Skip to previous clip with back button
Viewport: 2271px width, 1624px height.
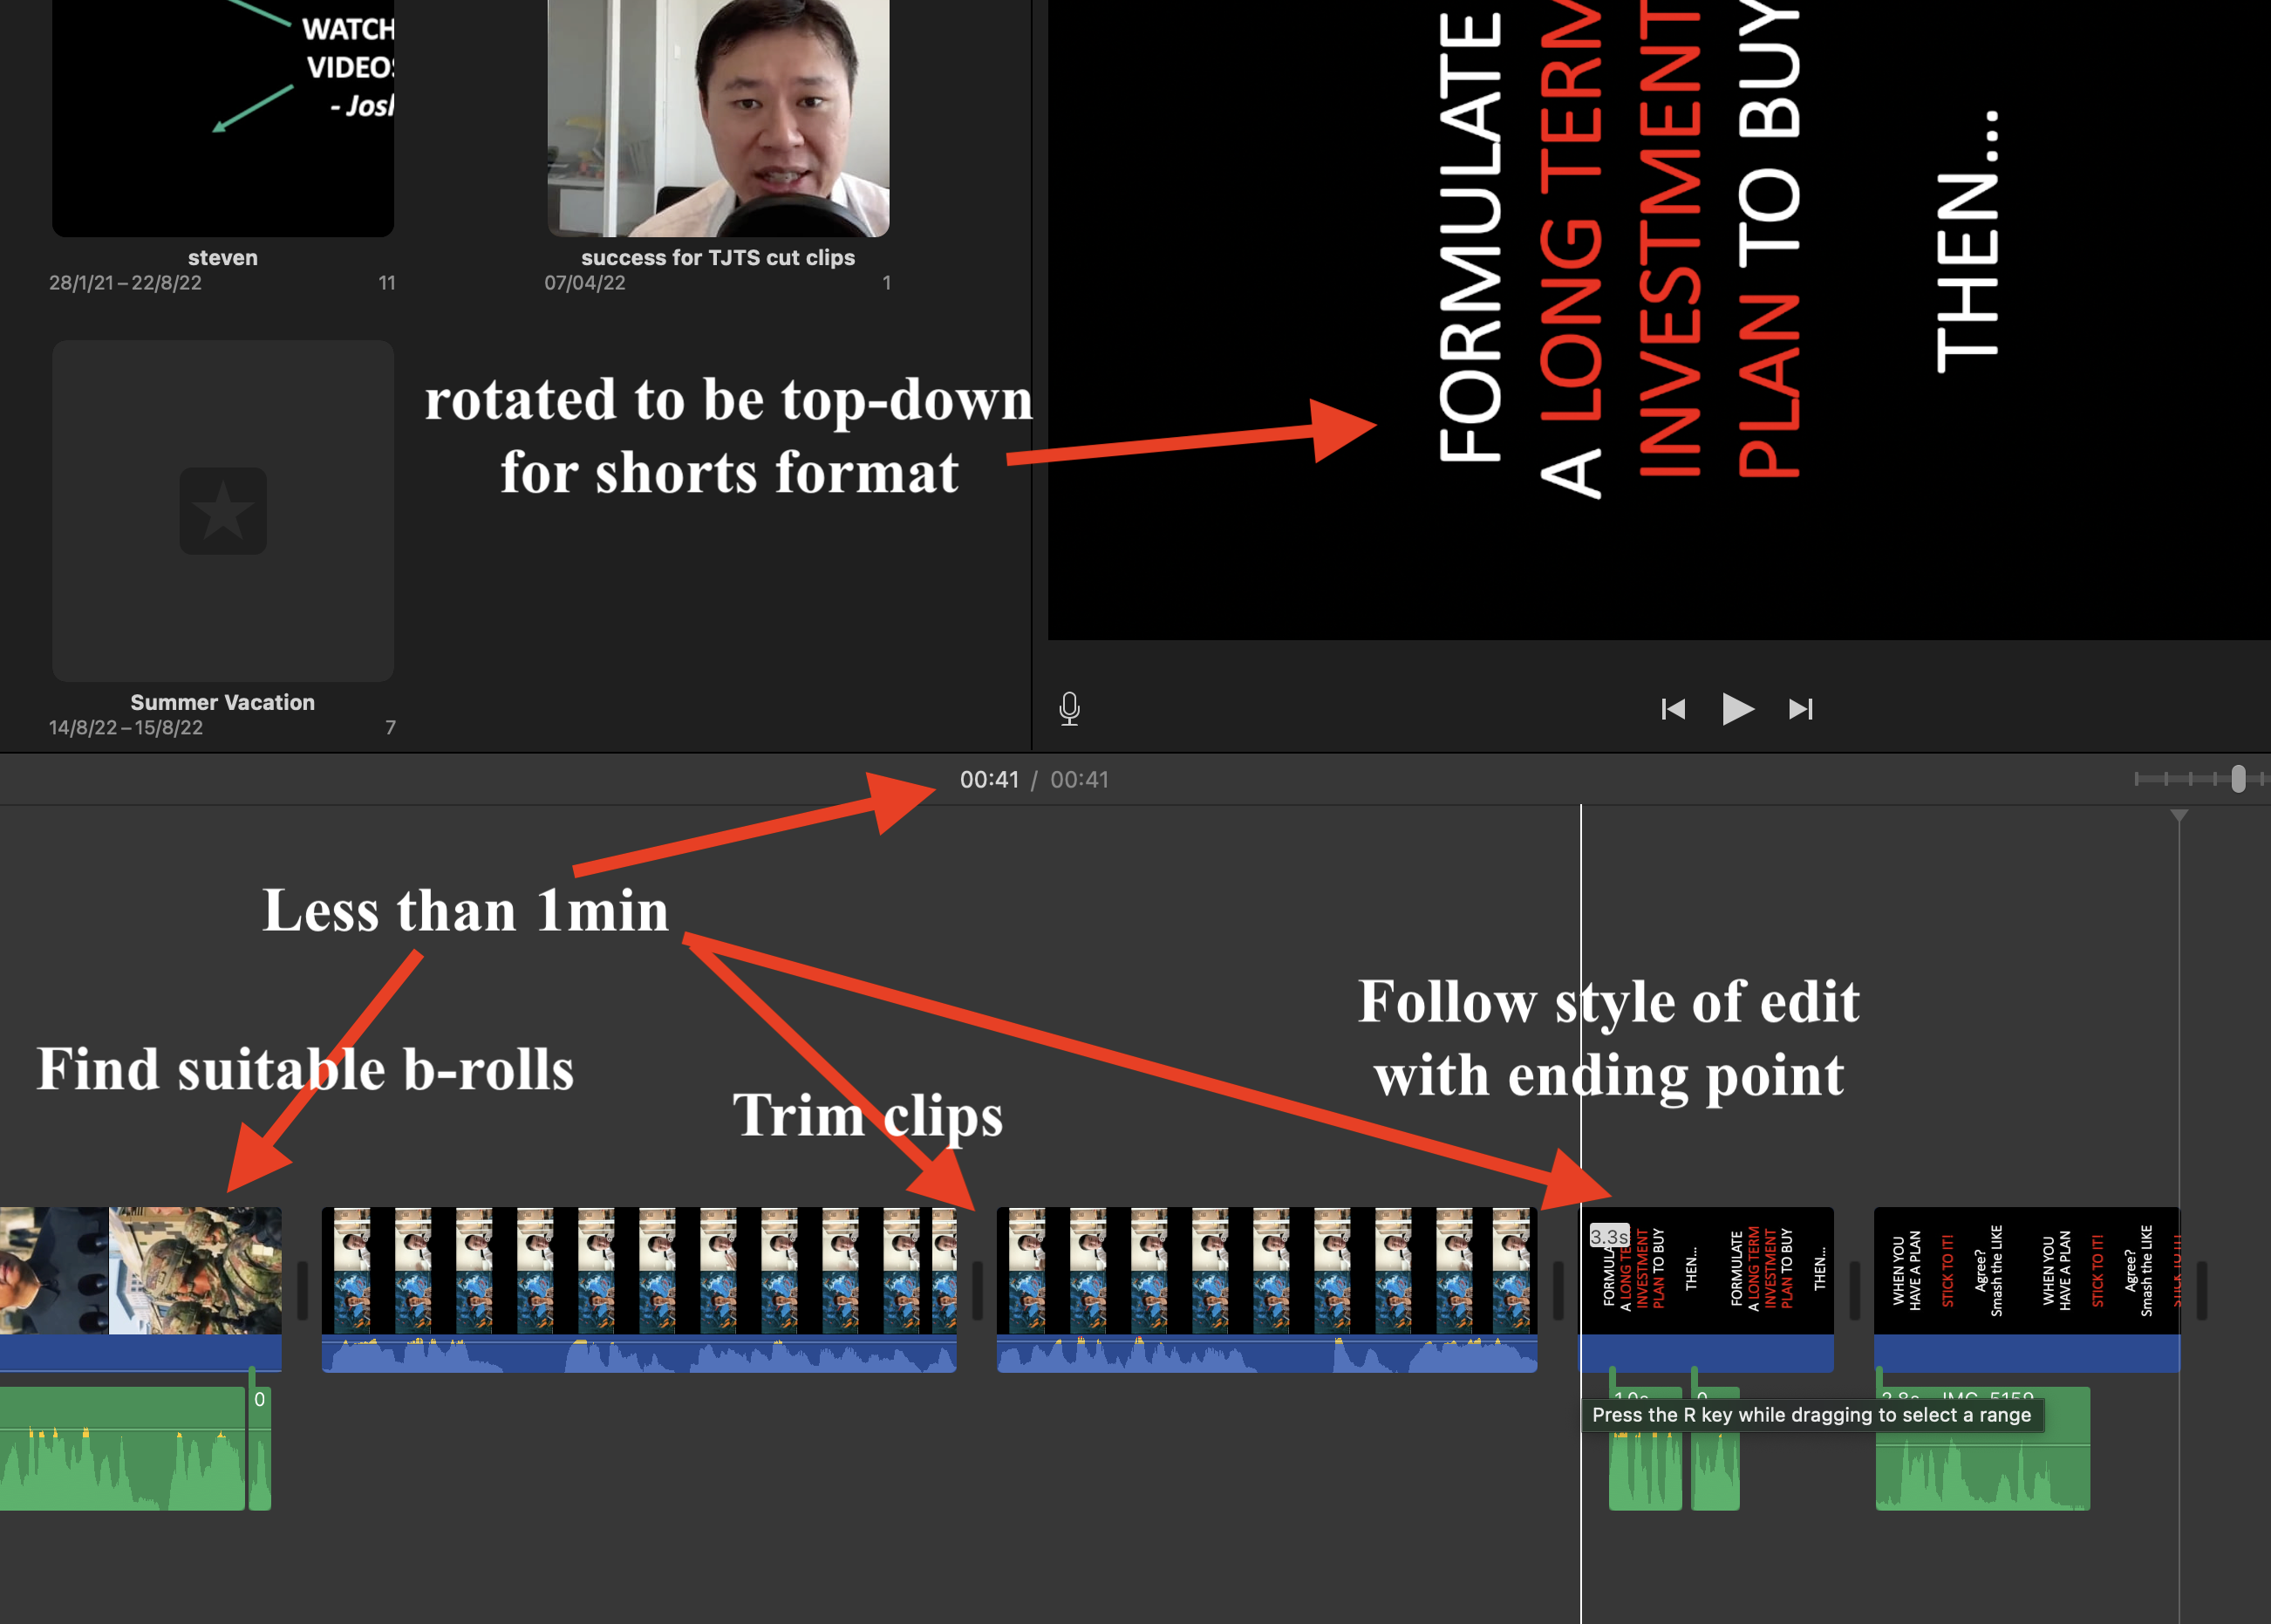tap(1673, 709)
